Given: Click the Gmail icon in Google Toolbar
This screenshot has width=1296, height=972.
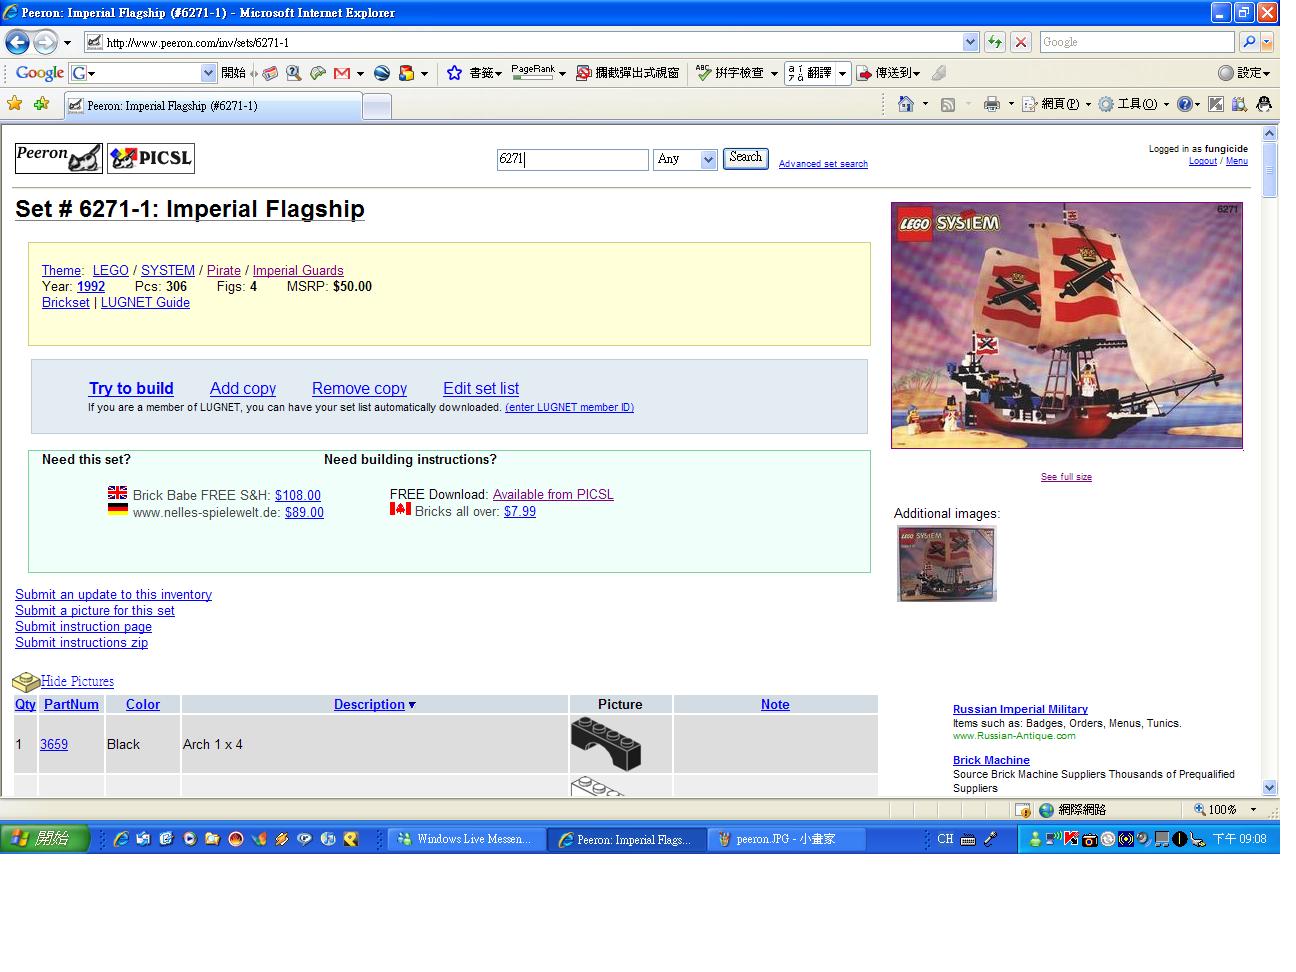Looking at the screenshot, I should 342,73.
